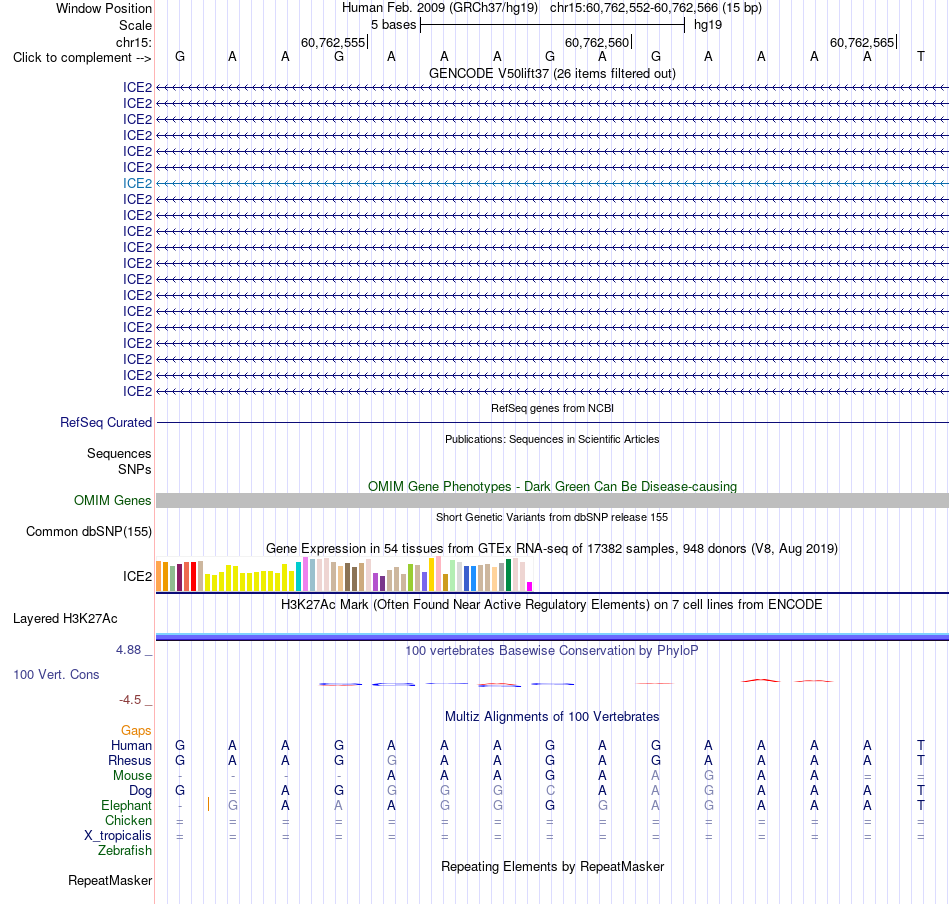
Task: Select the 'Chicken' species row label
Action: tap(128, 820)
